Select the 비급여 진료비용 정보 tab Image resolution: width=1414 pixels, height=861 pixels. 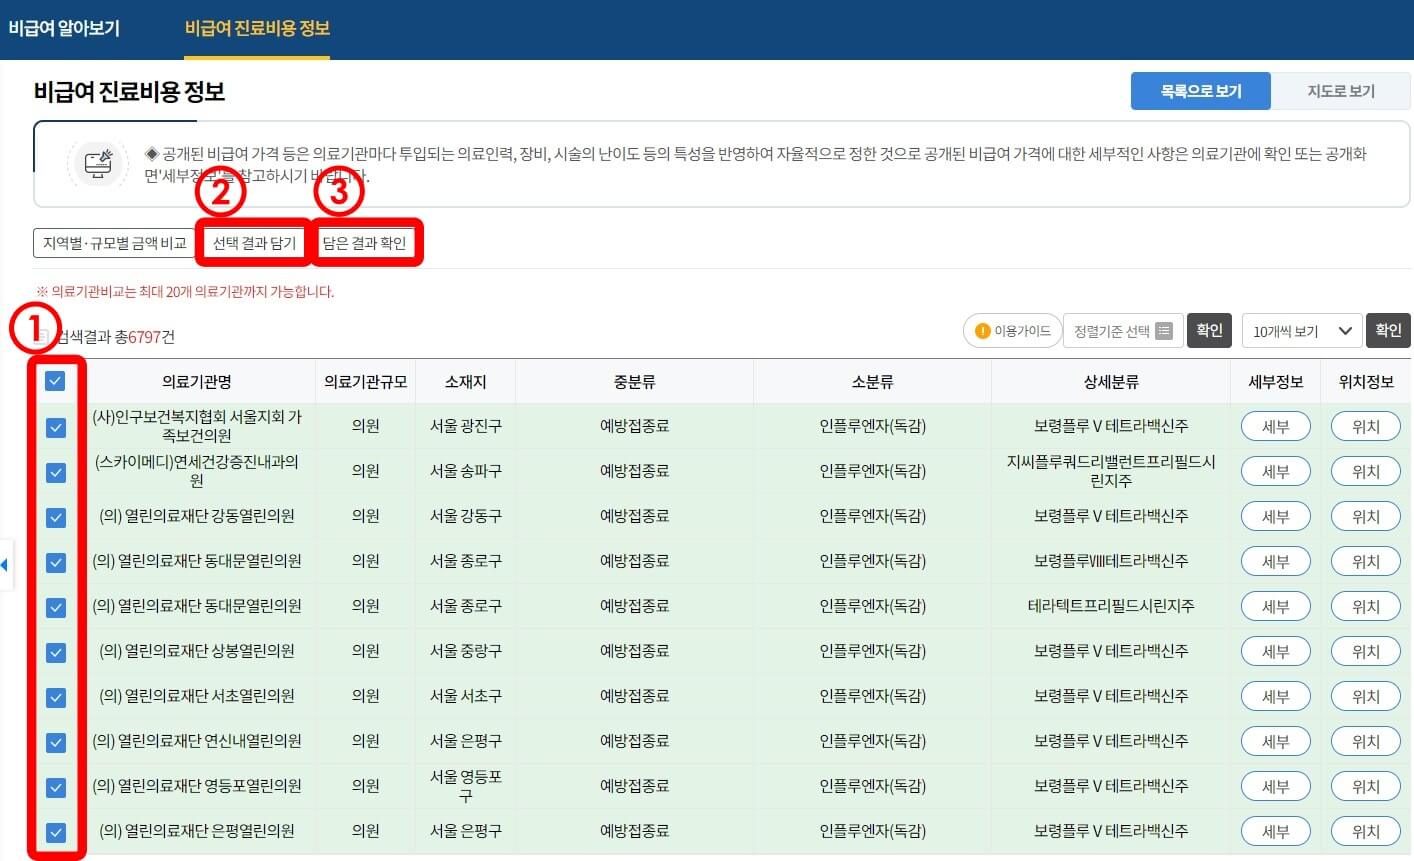pos(256,29)
